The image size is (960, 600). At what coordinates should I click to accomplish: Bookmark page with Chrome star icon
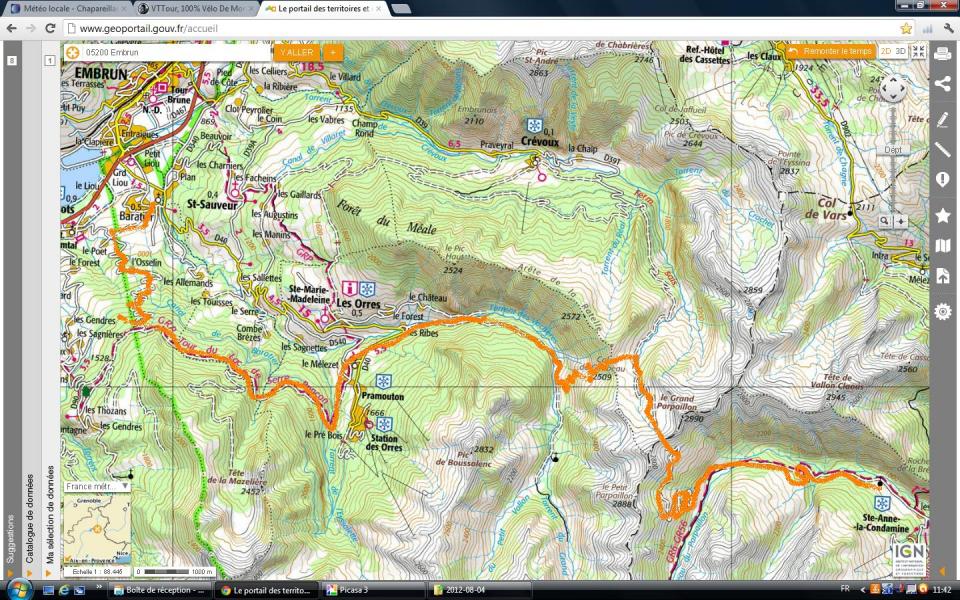(x=906, y=28)
